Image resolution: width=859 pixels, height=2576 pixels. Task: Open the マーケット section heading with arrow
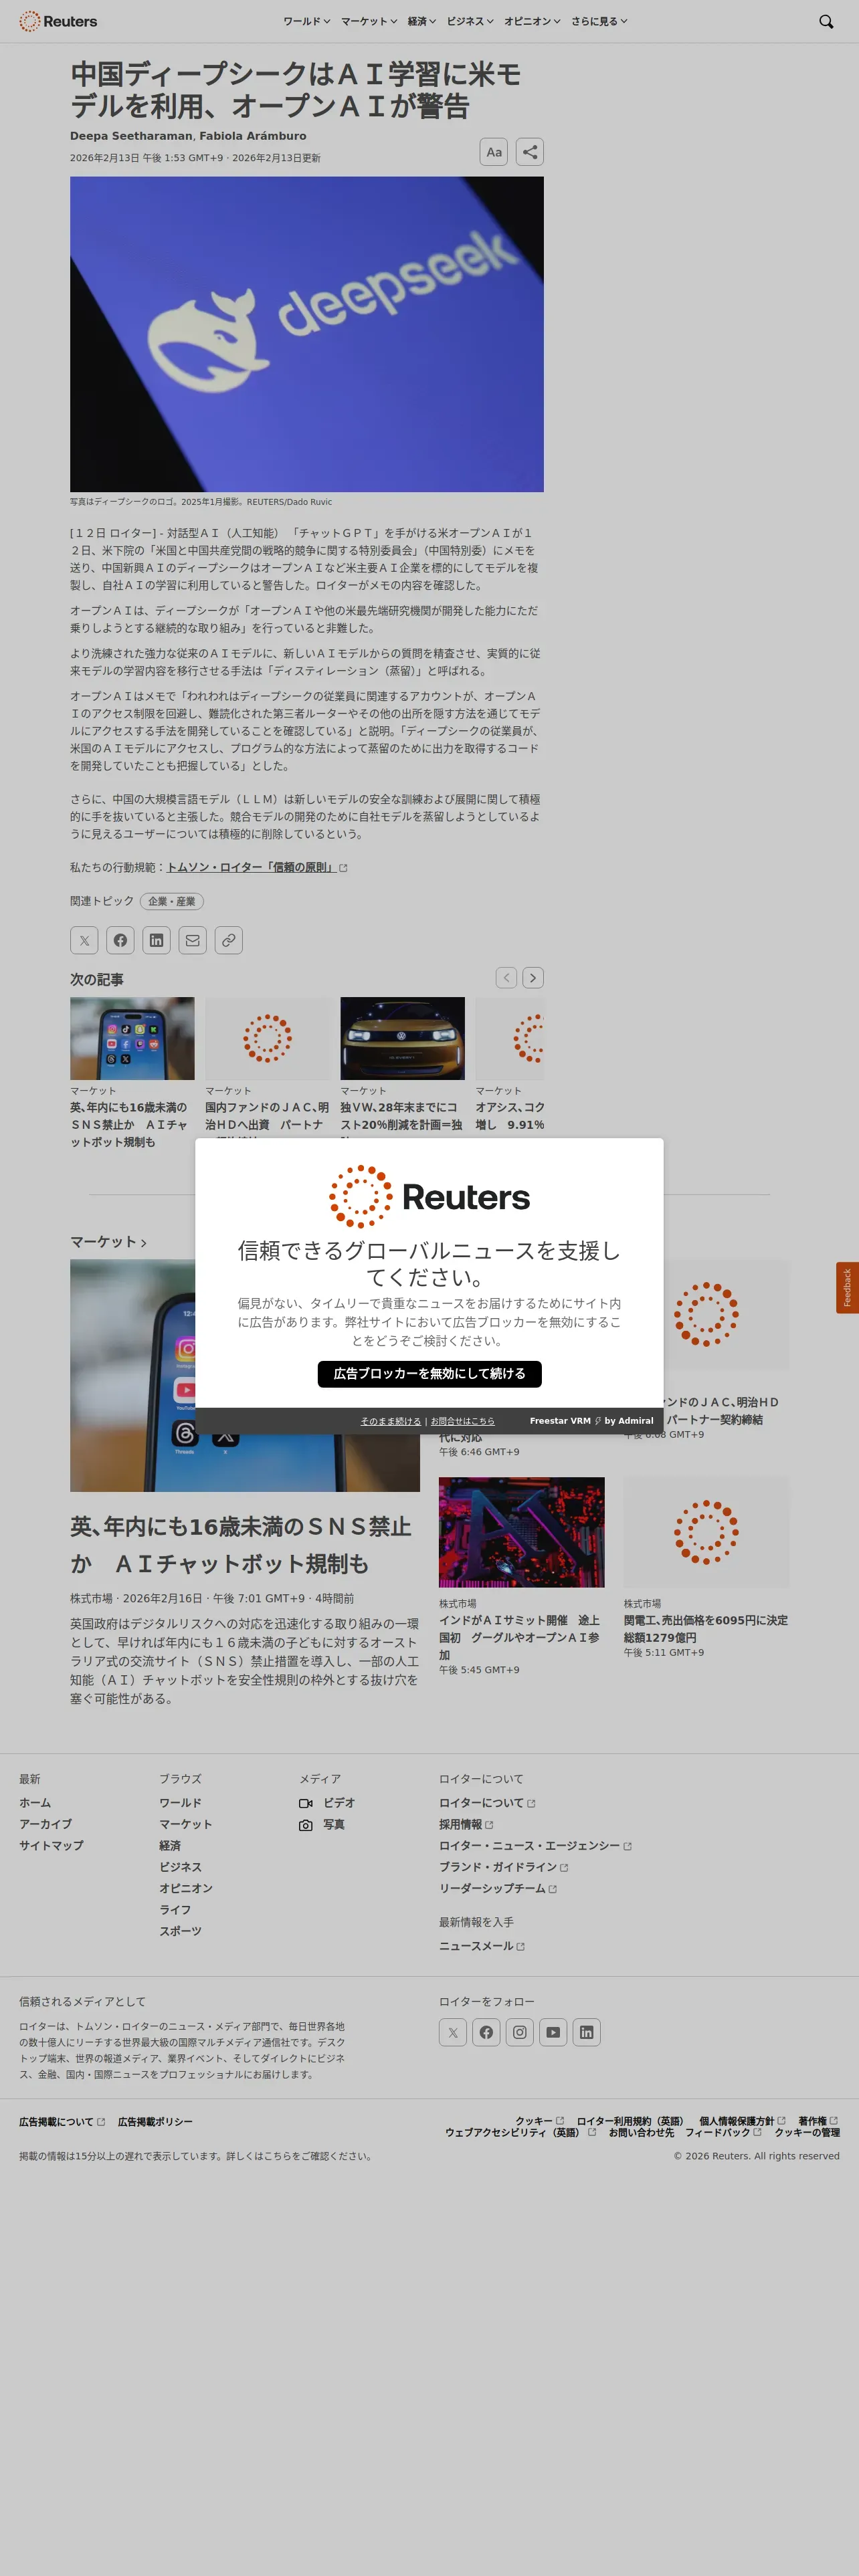pos(108,1242)
